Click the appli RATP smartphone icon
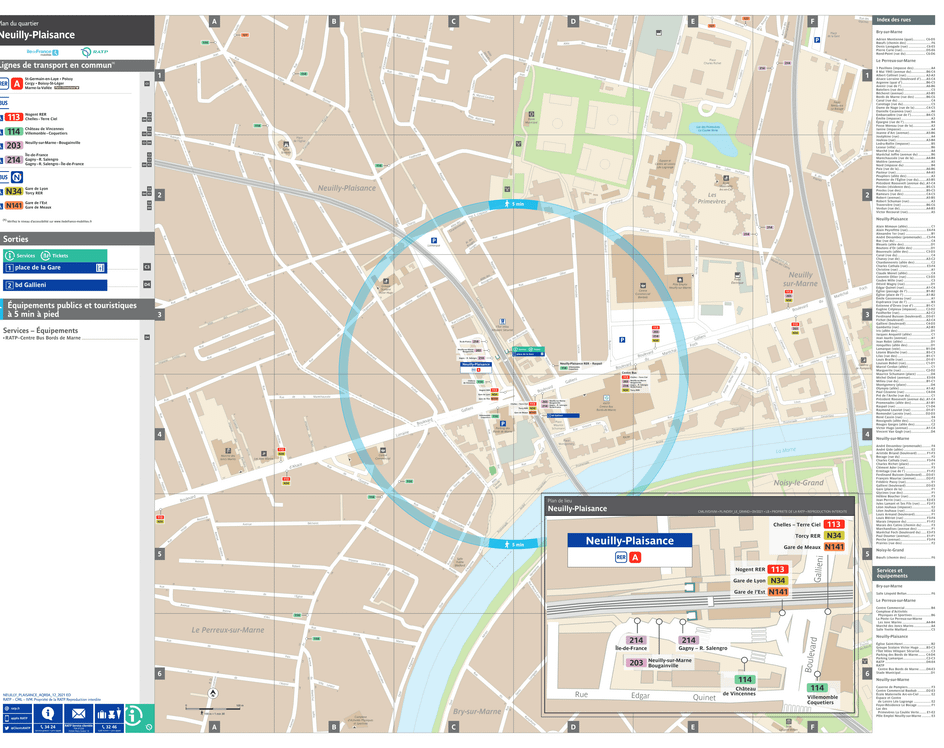 click(7, 716)
